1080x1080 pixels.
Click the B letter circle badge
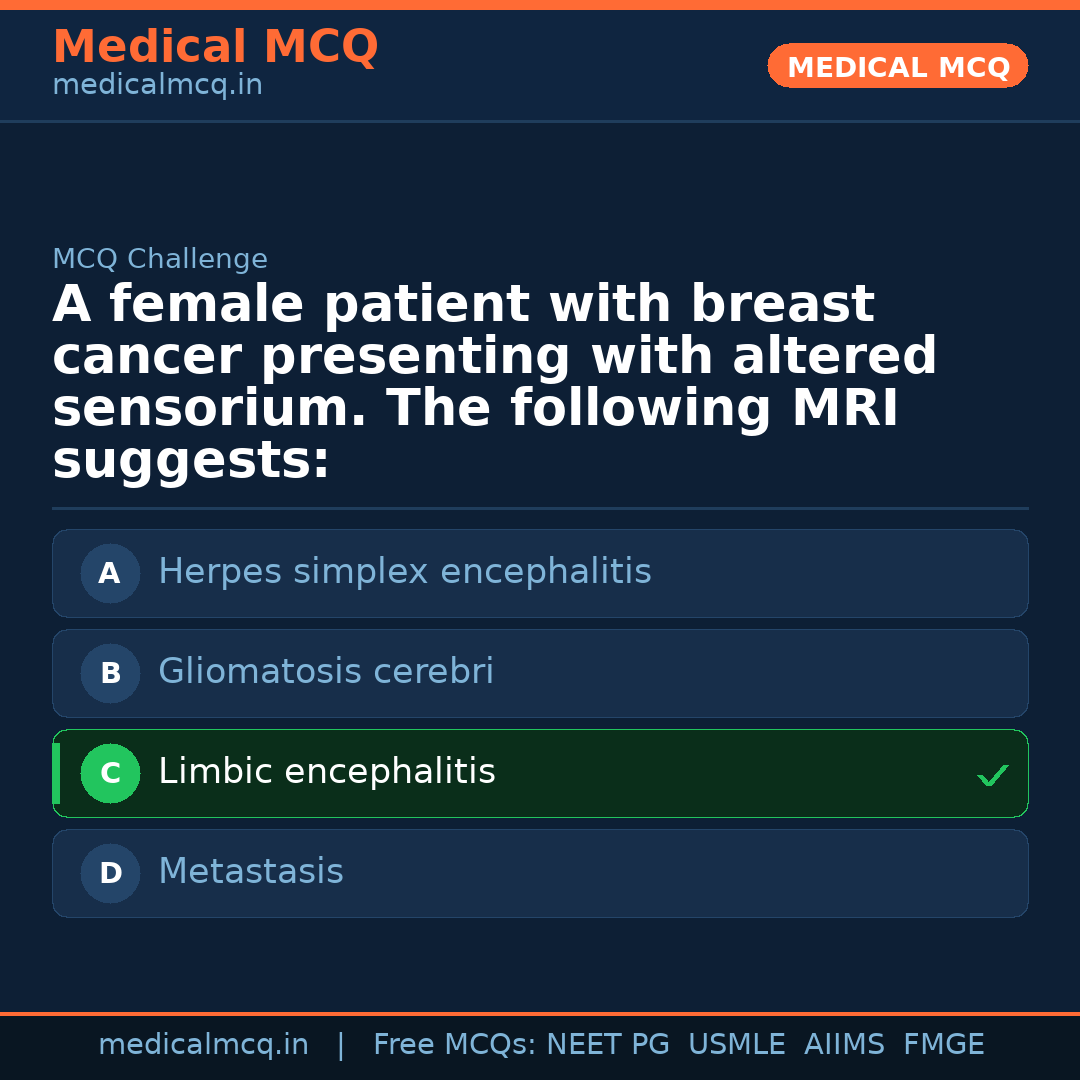point(110,674)
